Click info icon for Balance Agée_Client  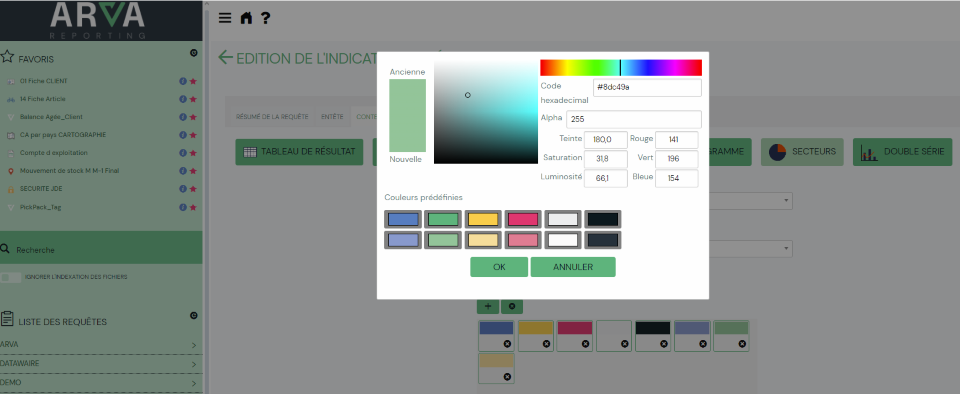tap(182, 117)
